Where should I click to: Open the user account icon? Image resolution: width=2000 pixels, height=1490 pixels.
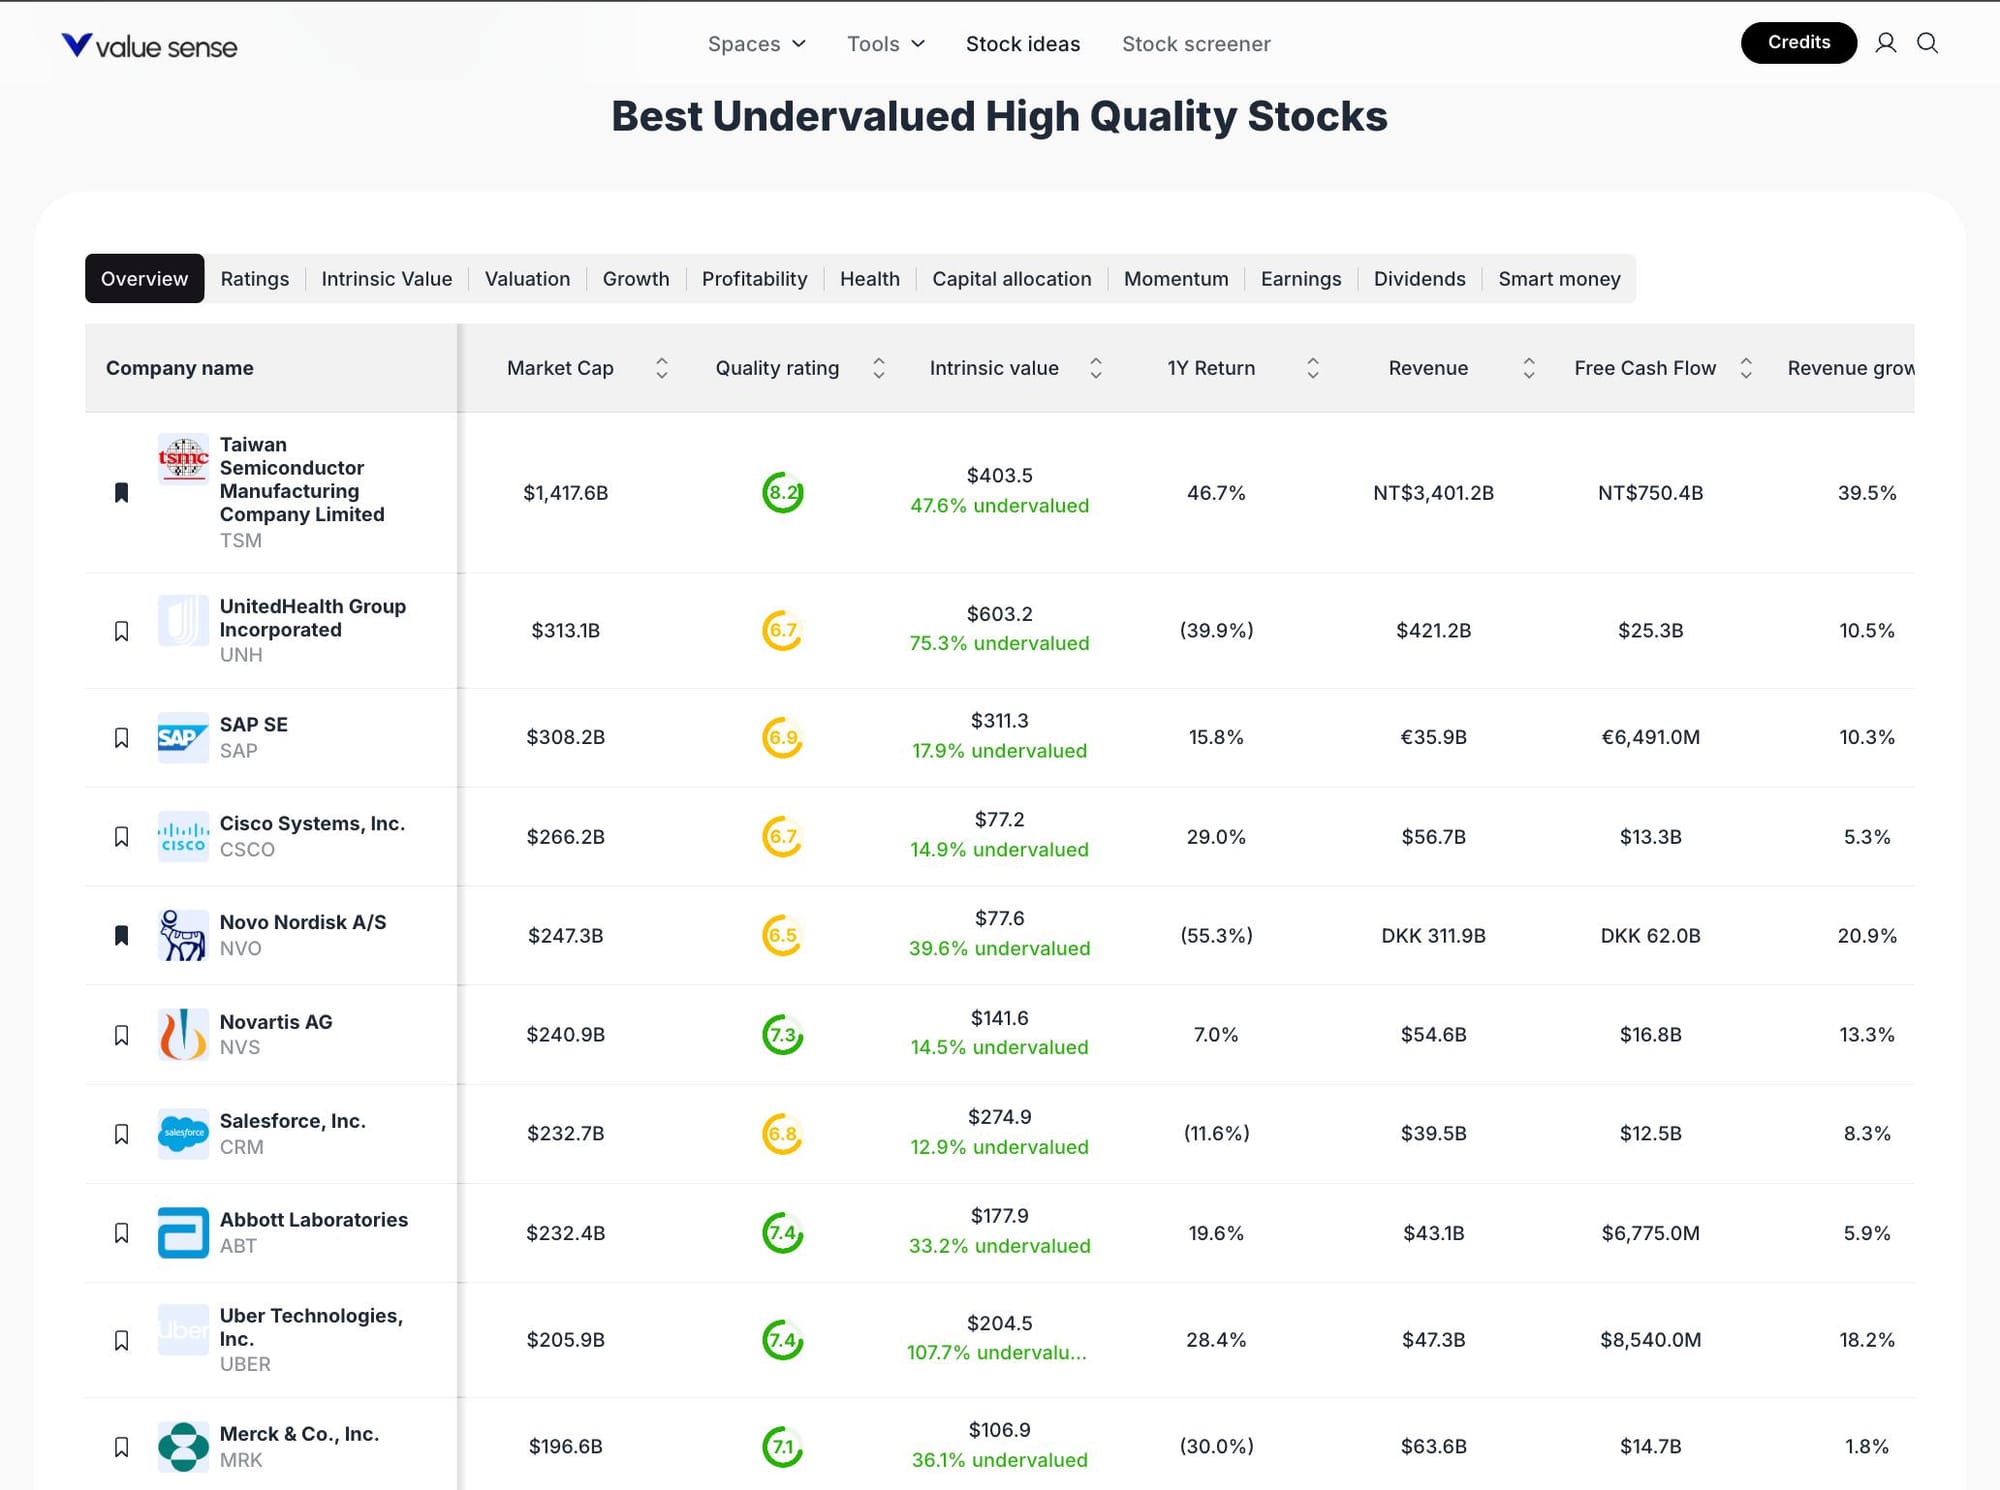coord(1885,43)
